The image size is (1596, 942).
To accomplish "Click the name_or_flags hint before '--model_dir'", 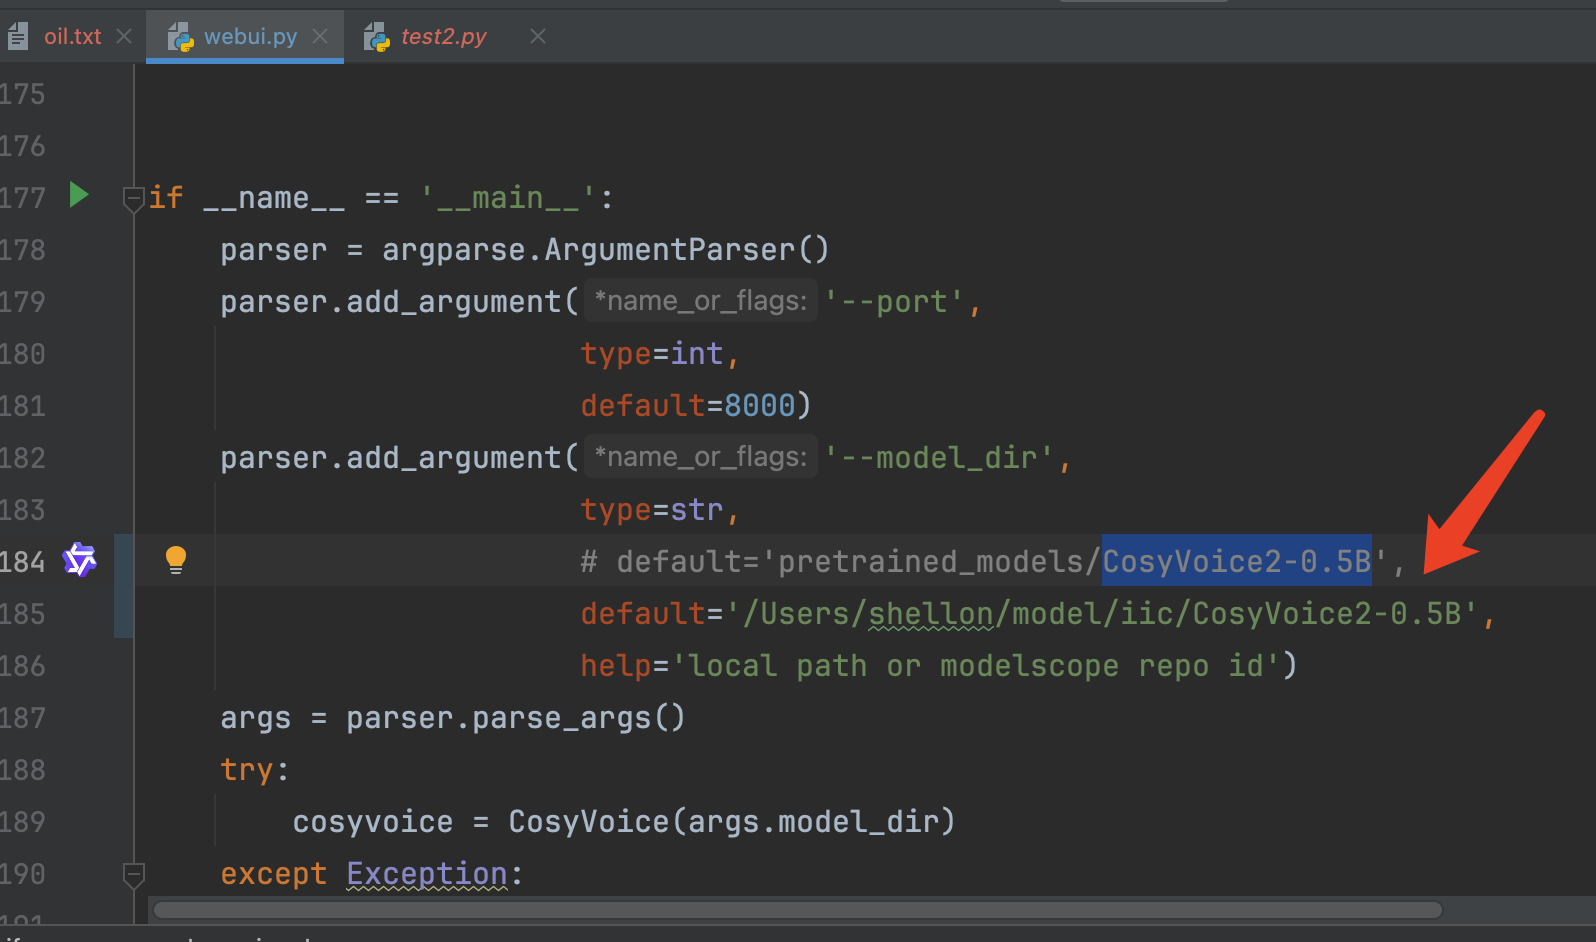I will 701,457.
